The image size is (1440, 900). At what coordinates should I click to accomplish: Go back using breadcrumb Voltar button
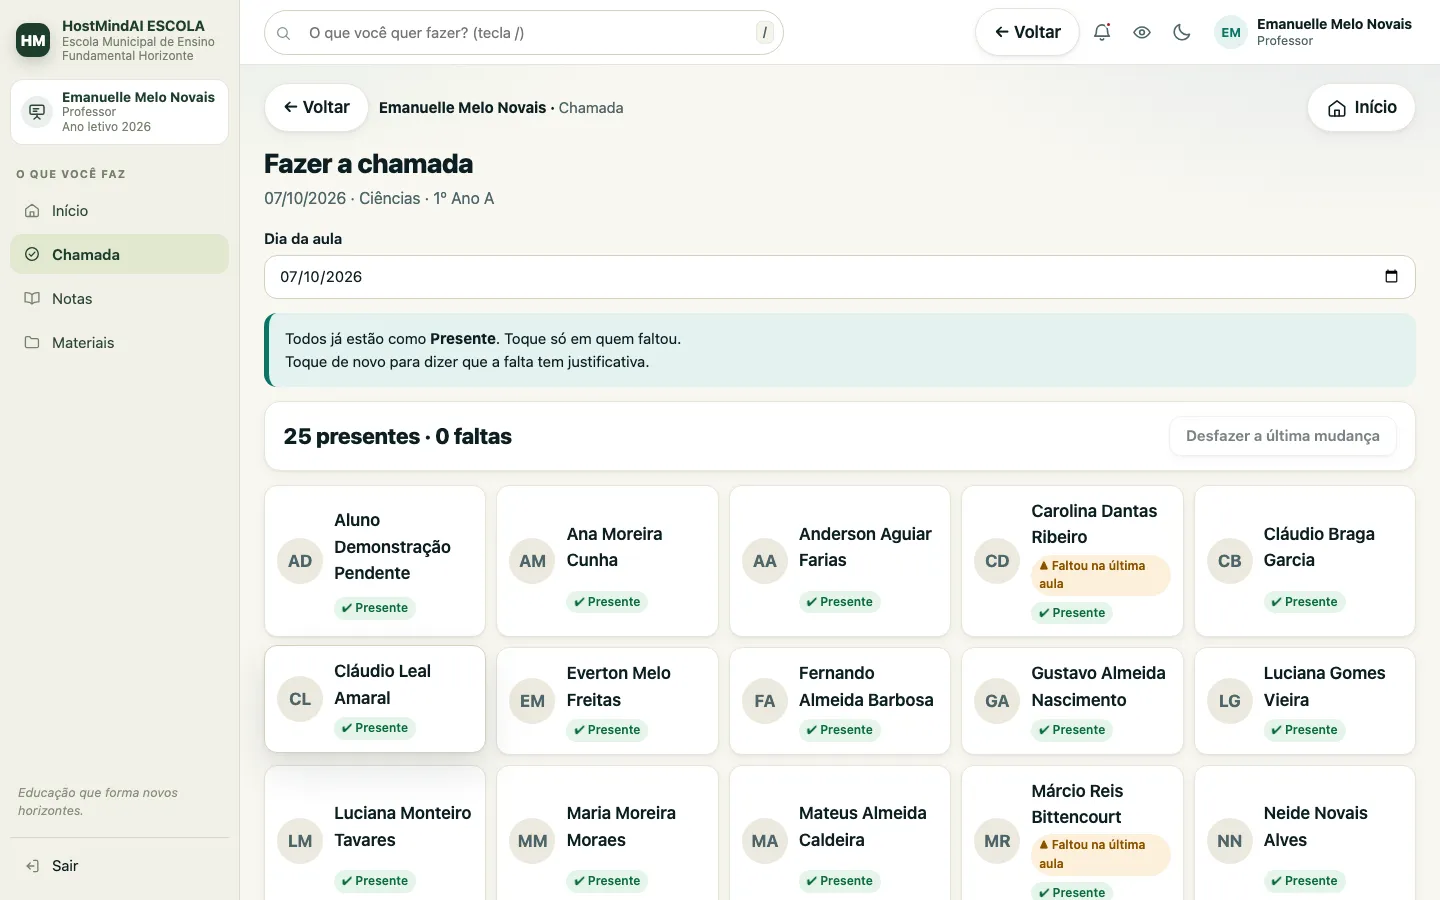316,107
